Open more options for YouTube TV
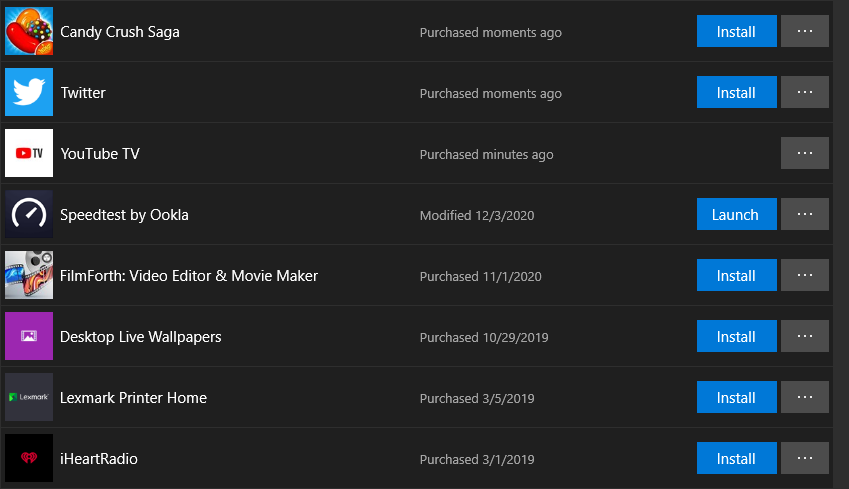Viewport: 849px width, 489px height. [x=805, y=153]
